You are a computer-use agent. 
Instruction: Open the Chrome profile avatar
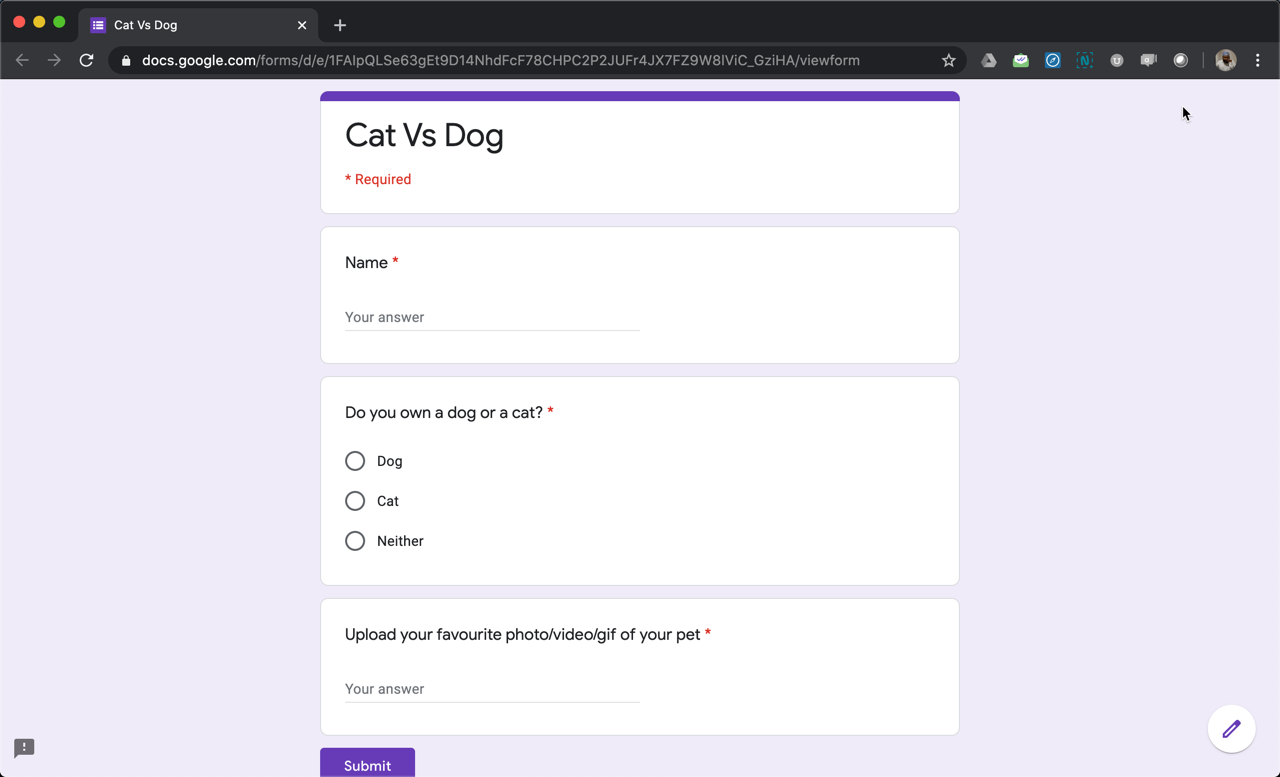tap(1225, 61)
